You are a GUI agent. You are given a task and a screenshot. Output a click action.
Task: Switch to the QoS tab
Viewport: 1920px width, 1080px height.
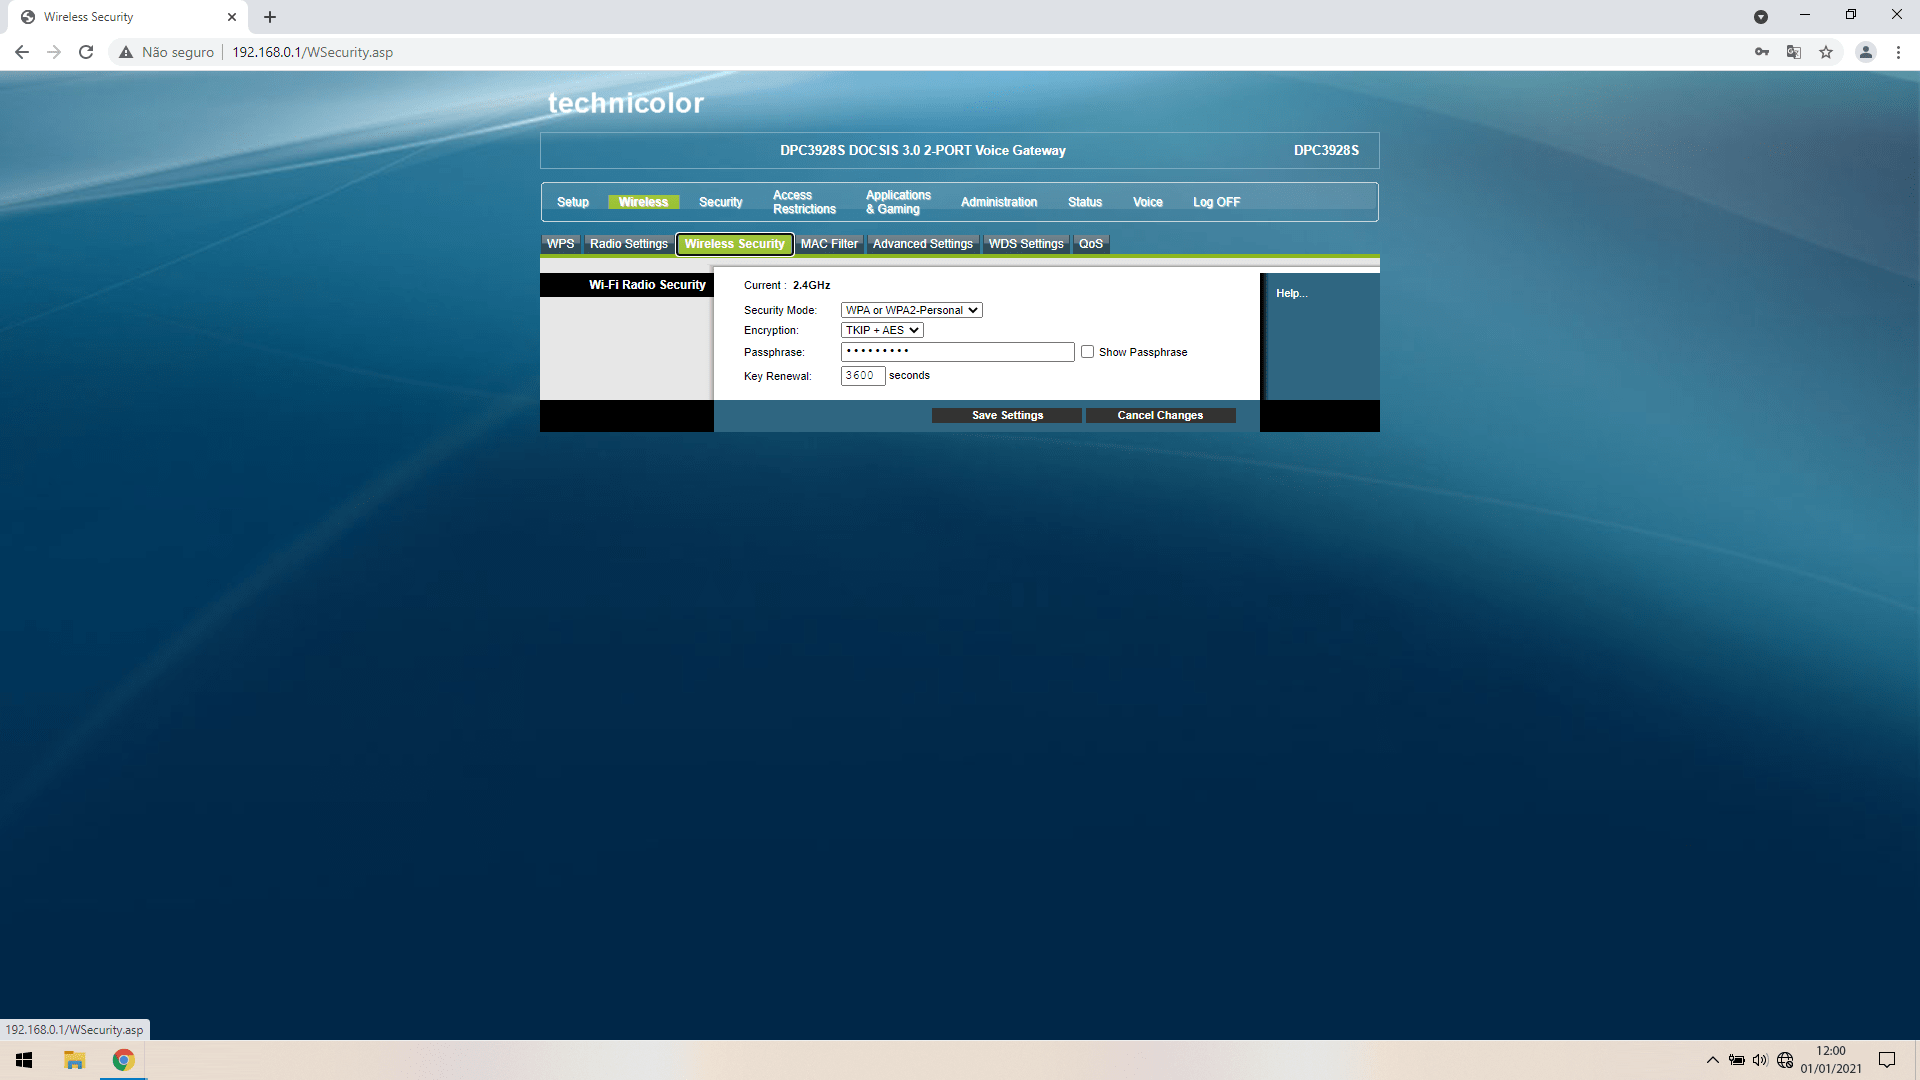[1091, 244]
